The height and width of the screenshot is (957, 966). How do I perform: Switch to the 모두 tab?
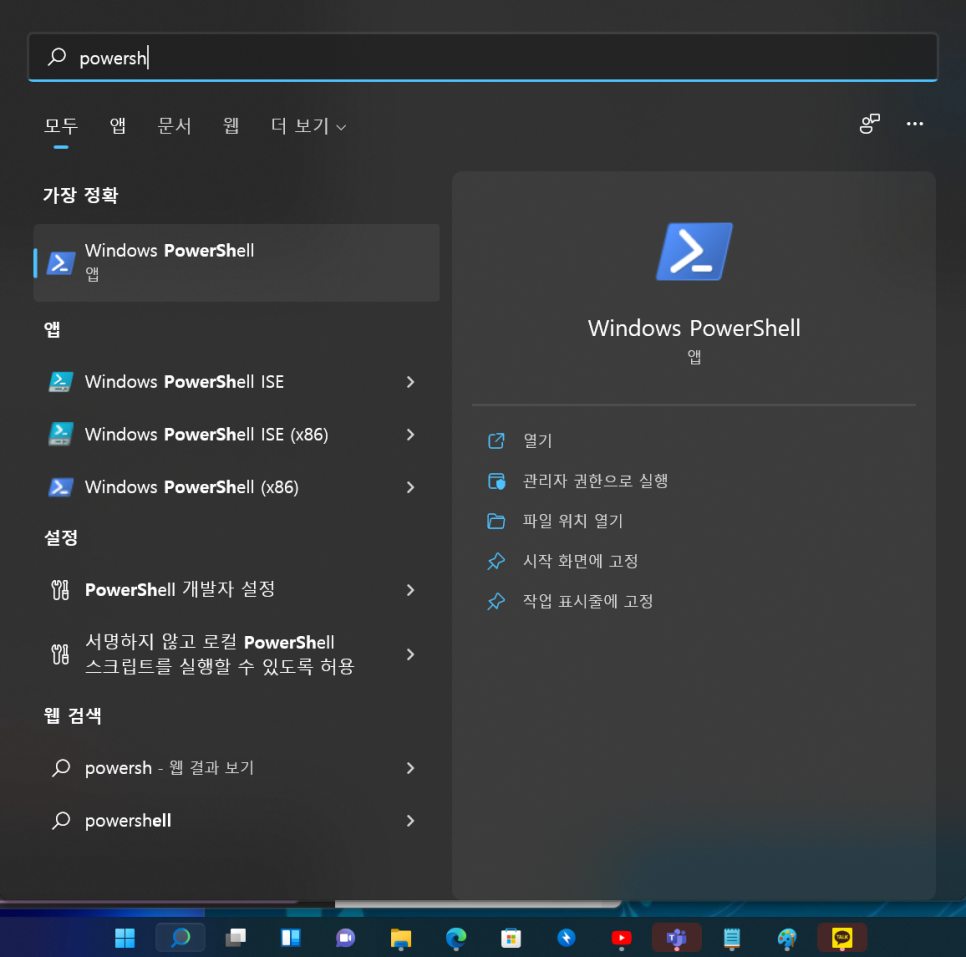(60, 126)
